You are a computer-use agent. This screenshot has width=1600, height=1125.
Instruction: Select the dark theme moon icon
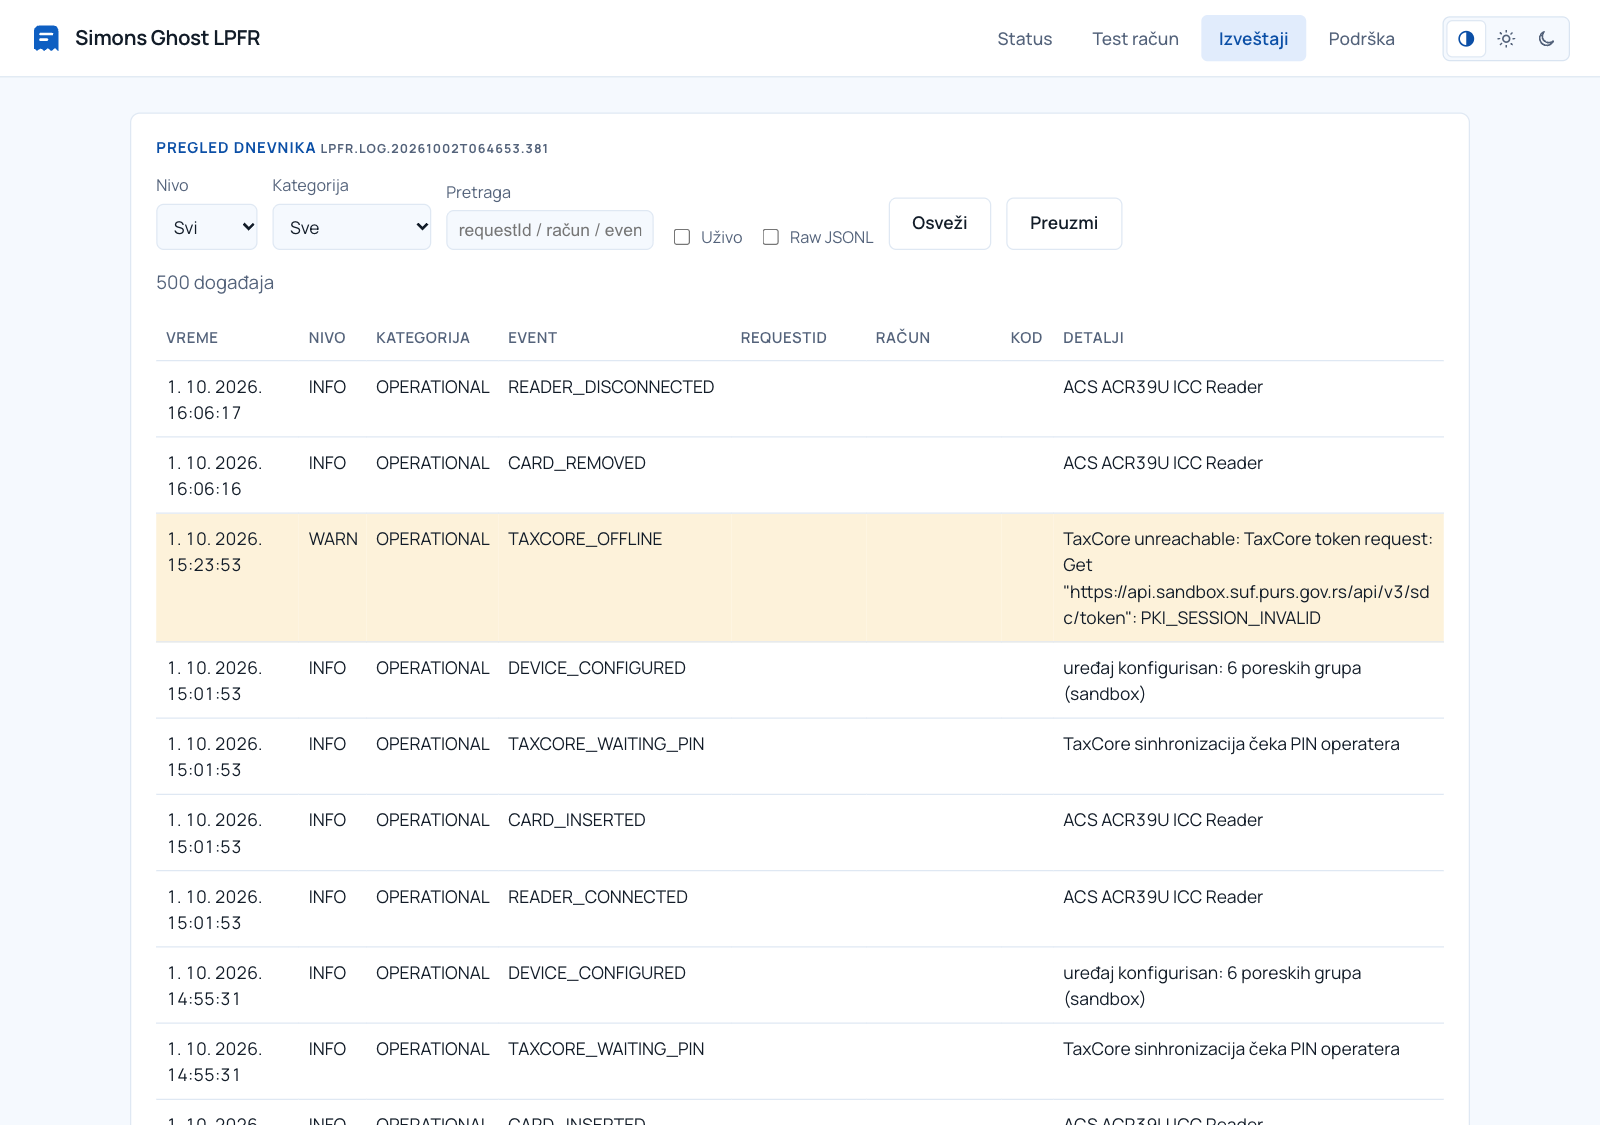(x=1546, y=39)
